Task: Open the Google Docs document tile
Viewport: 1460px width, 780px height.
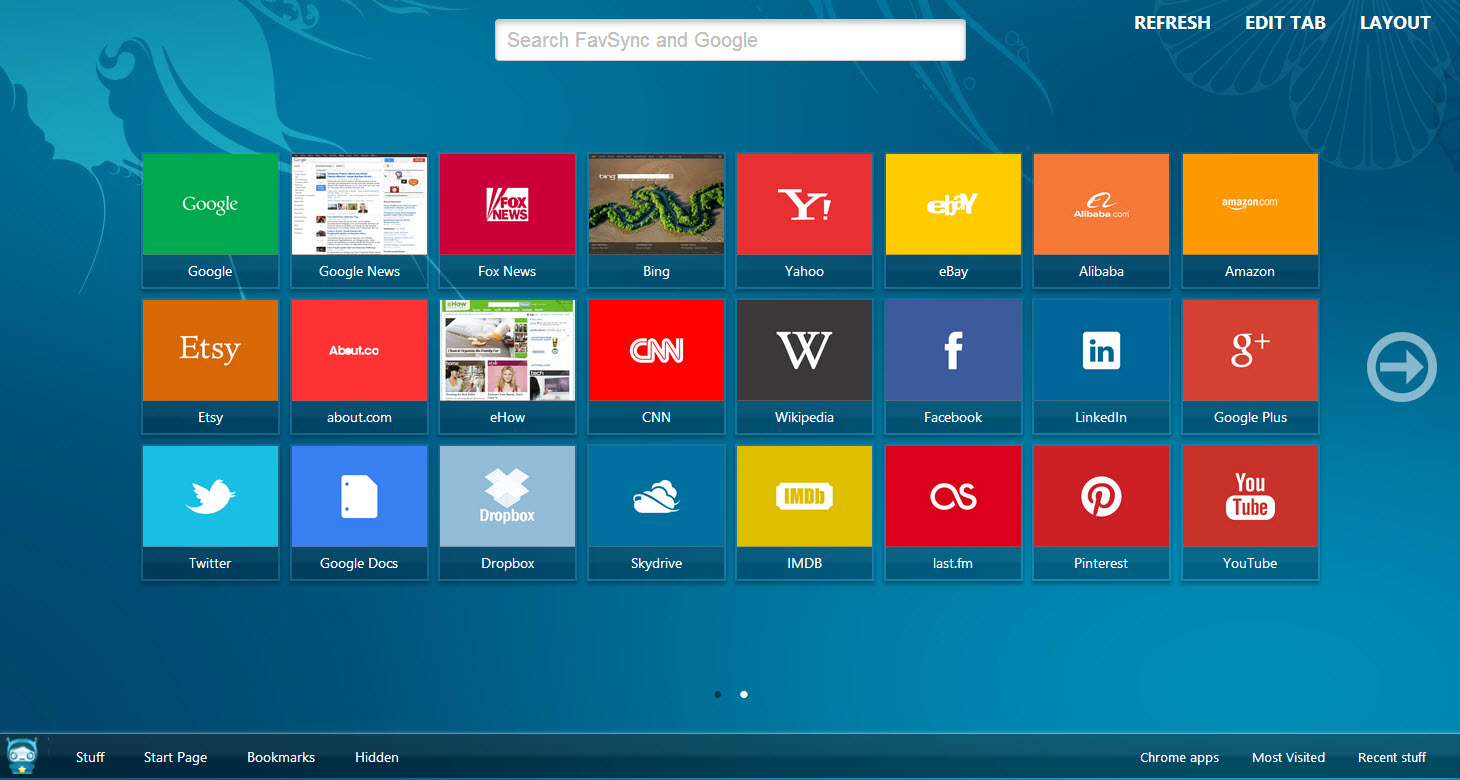Action: coord(359,497)
